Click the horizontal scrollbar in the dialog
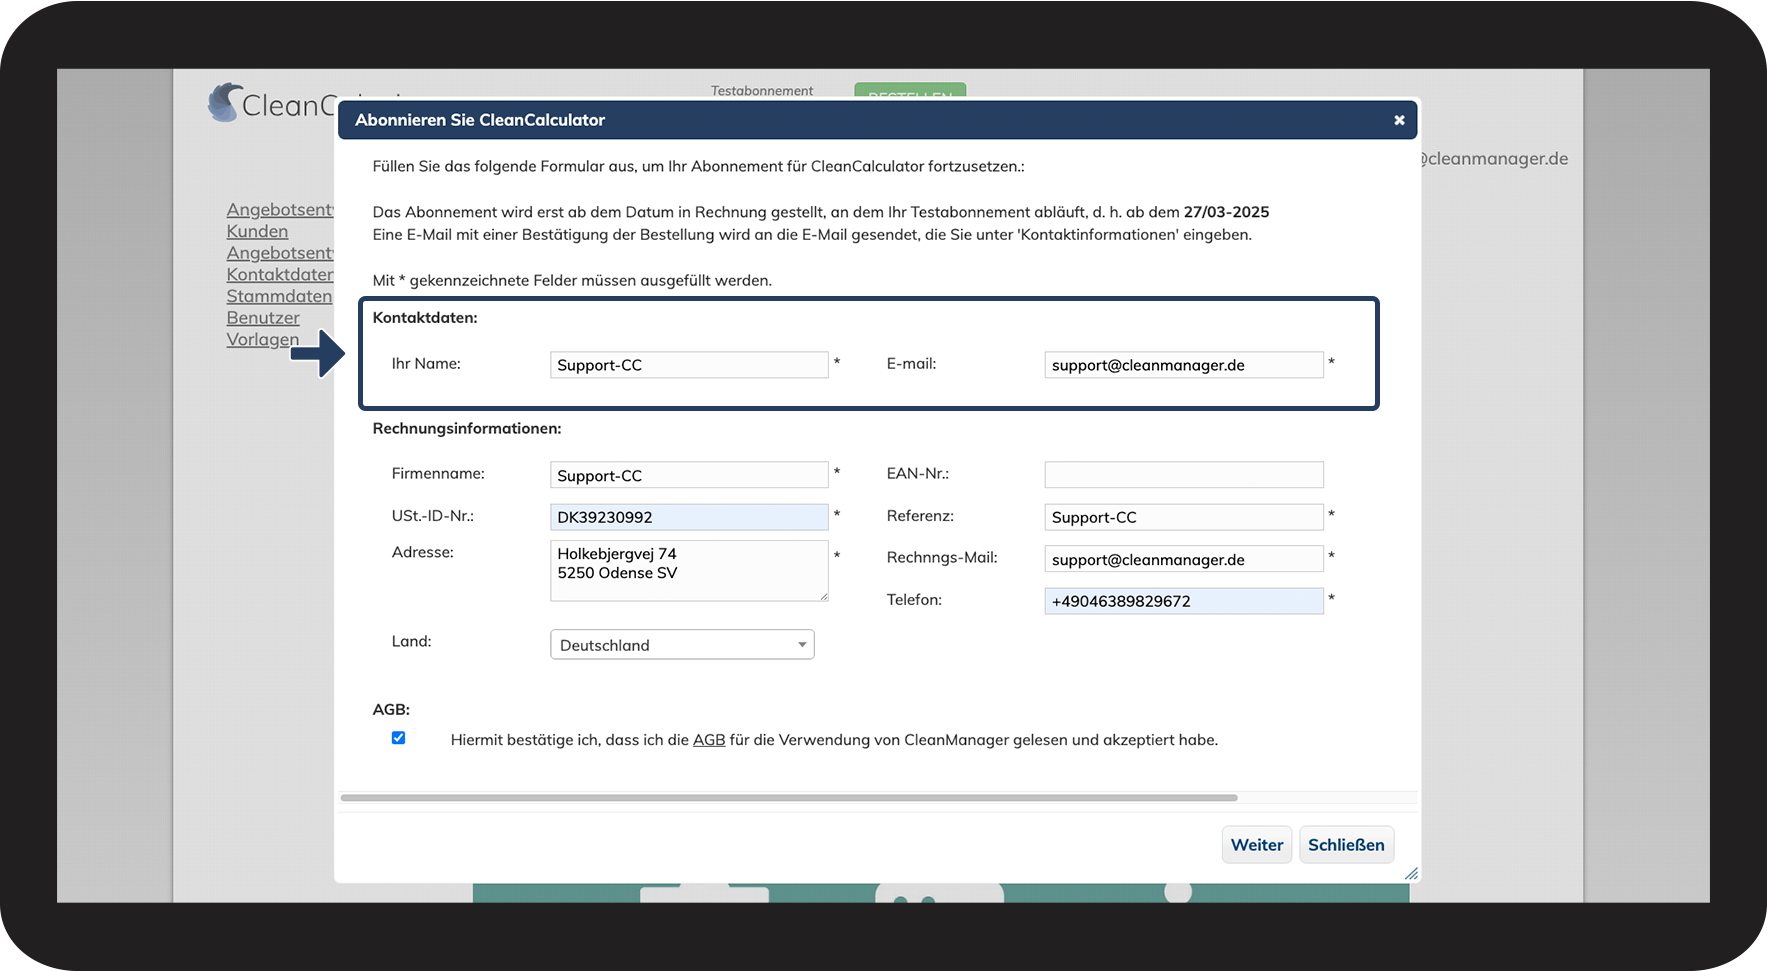The image size is (1767, 971). pos(788,798)
